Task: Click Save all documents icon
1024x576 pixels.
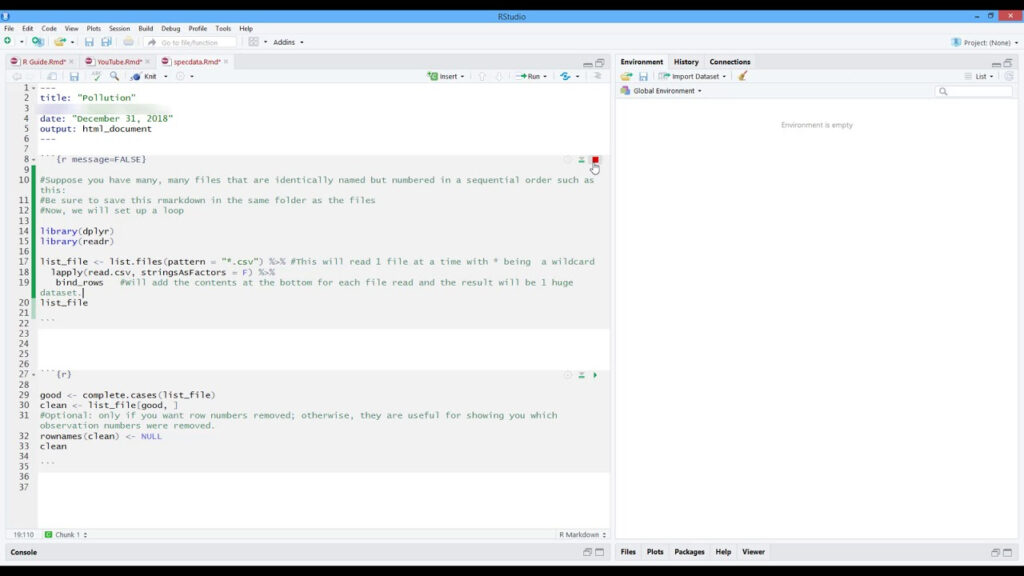Action: coord(106,42)
